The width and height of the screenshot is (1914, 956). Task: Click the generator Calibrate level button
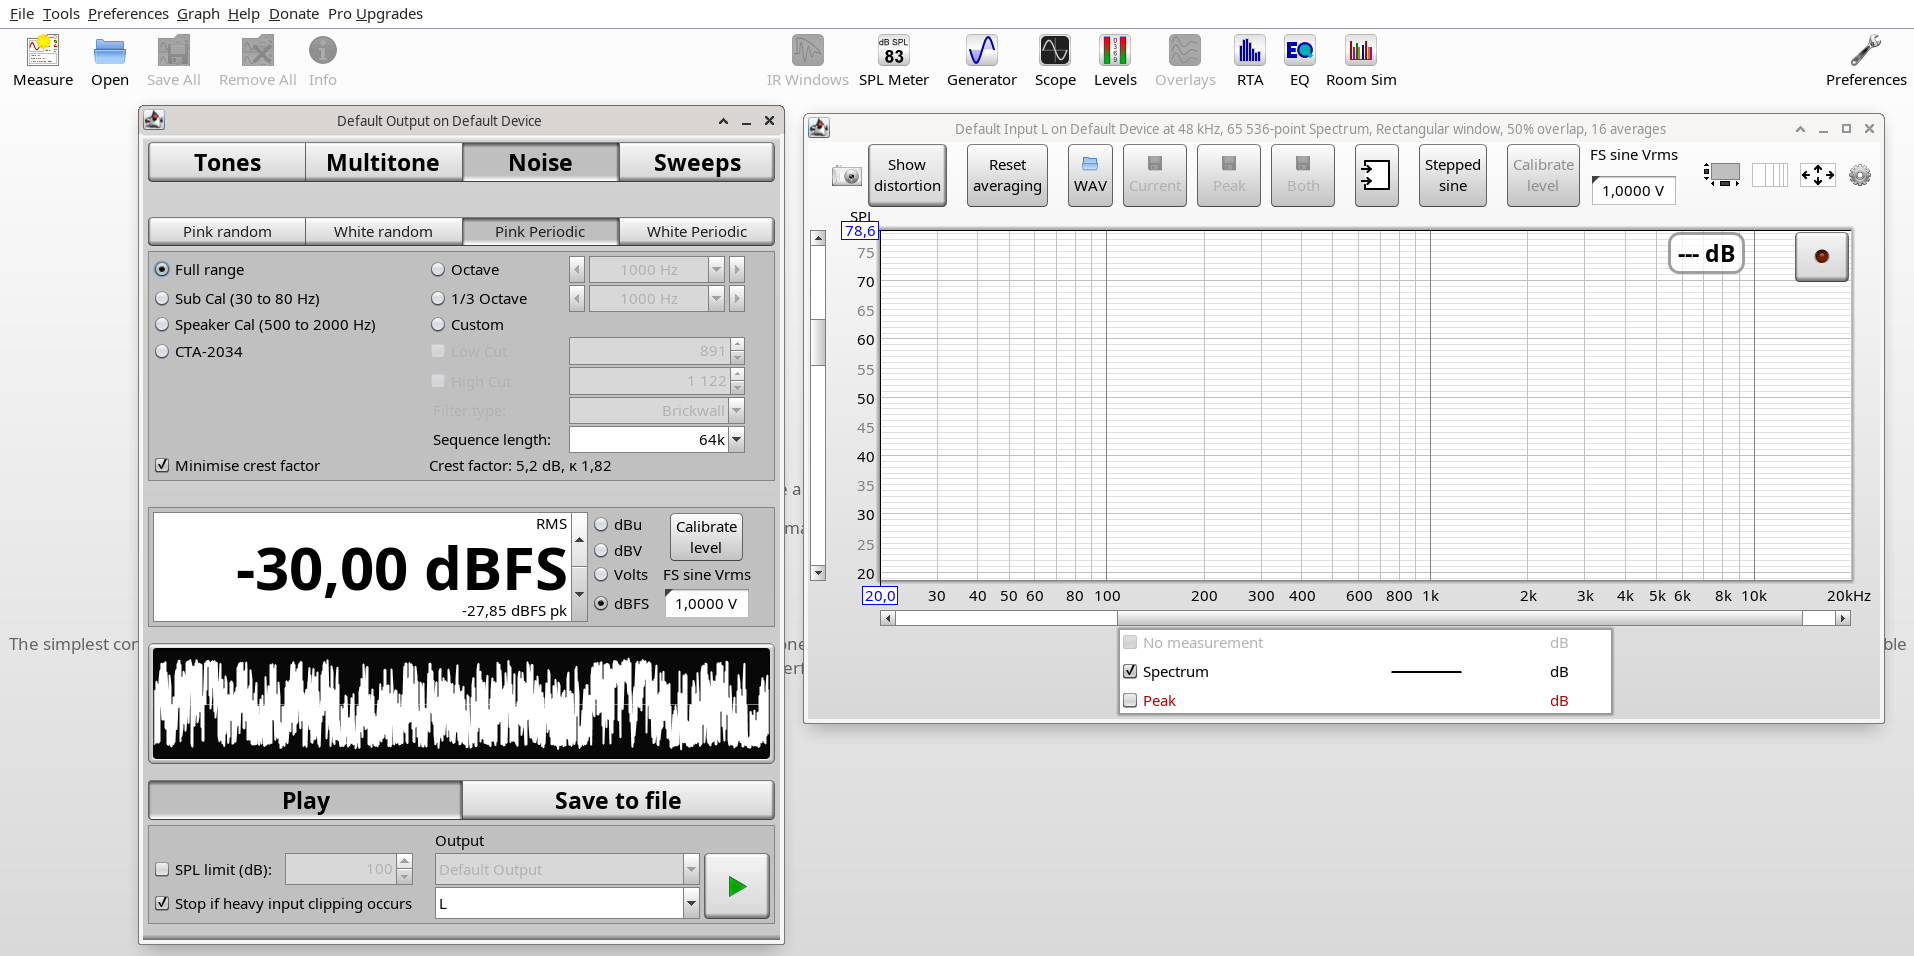tap(706, 537)
